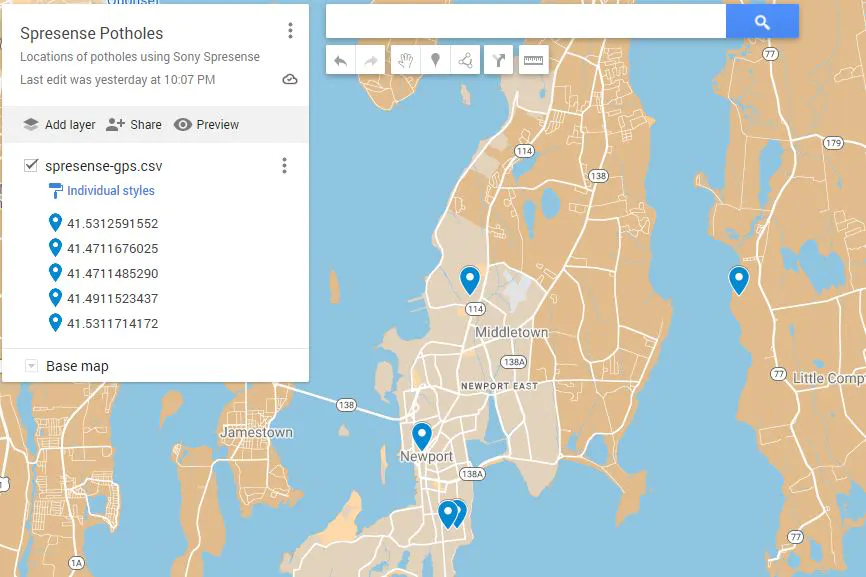Image resolution: width=866 pixels, height=577 pixels.
Task: Open the map Preview
Action: (207, 125)
